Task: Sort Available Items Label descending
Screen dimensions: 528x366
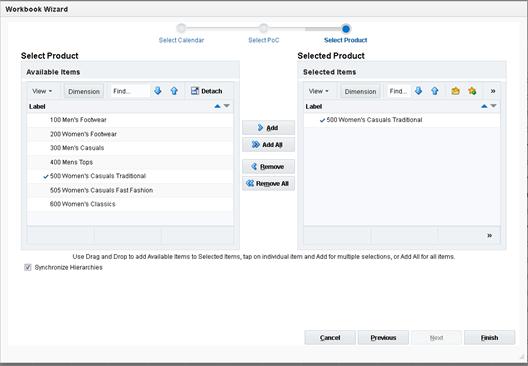Action: (227, 106)
